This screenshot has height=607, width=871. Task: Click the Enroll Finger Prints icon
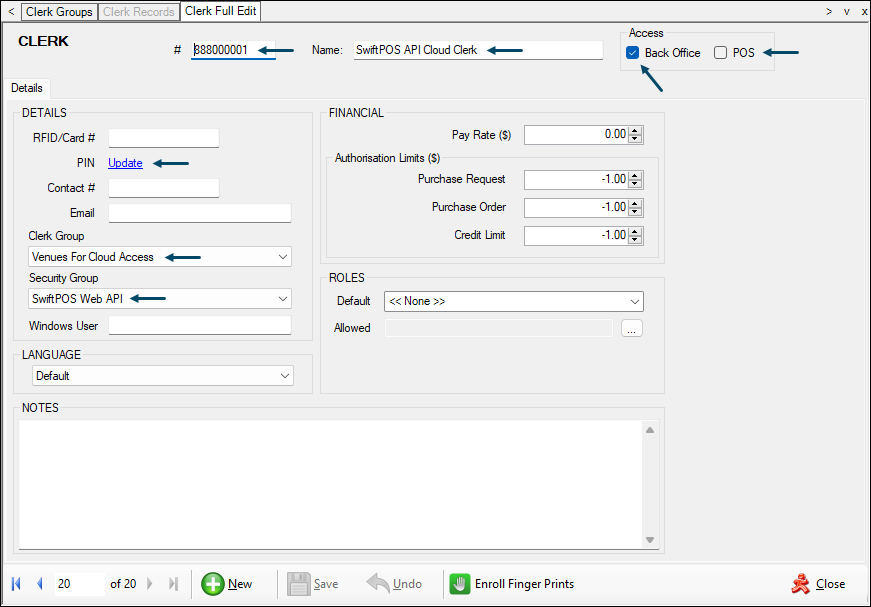460,584
